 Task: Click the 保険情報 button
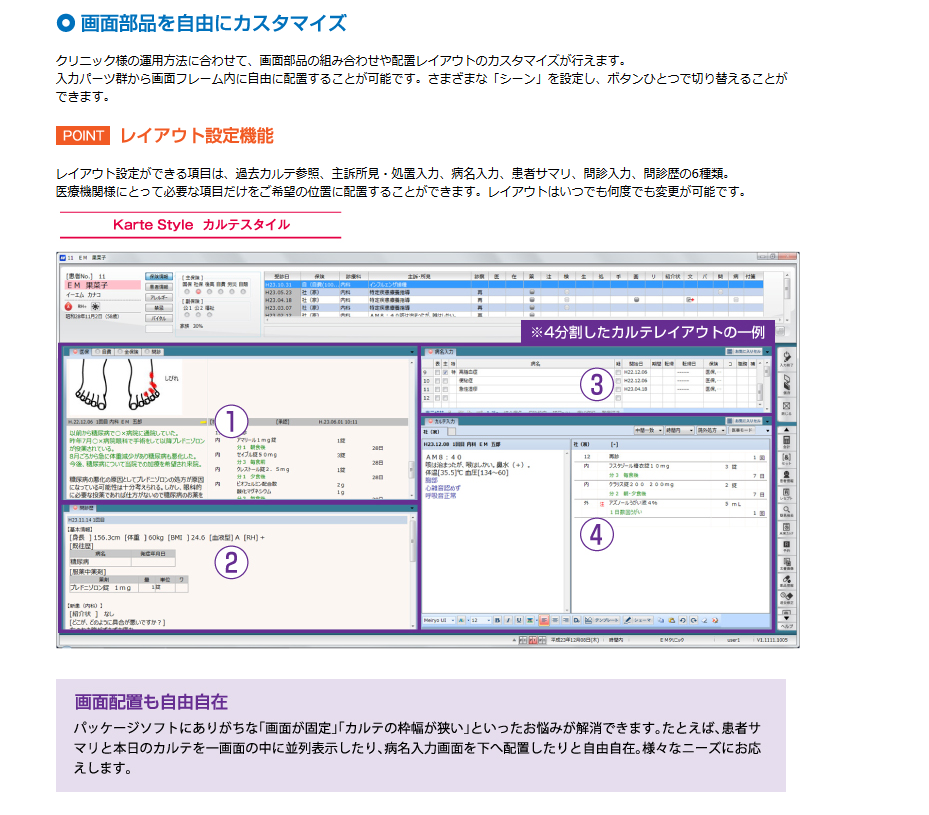click(x=158, y=276)
